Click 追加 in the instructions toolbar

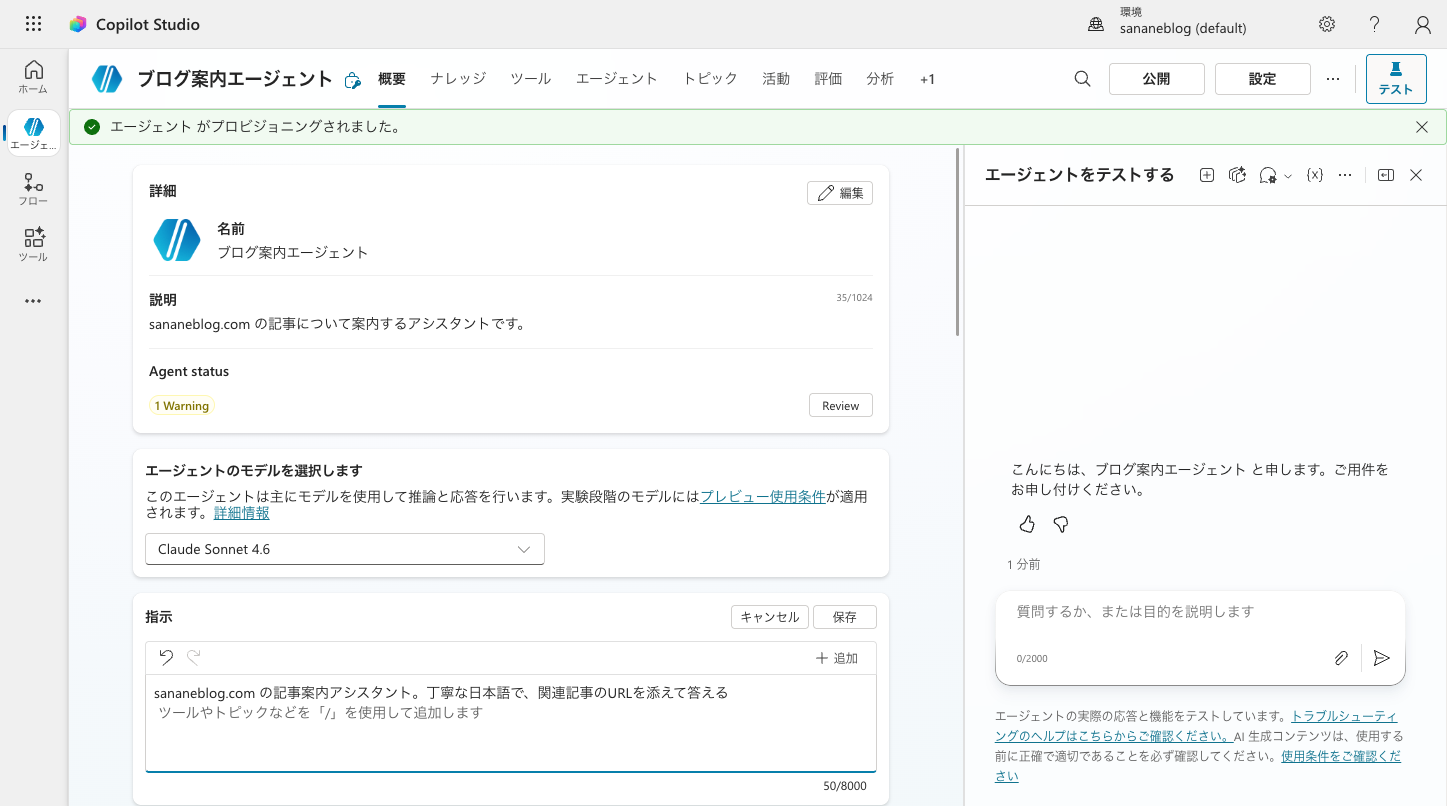837,658
